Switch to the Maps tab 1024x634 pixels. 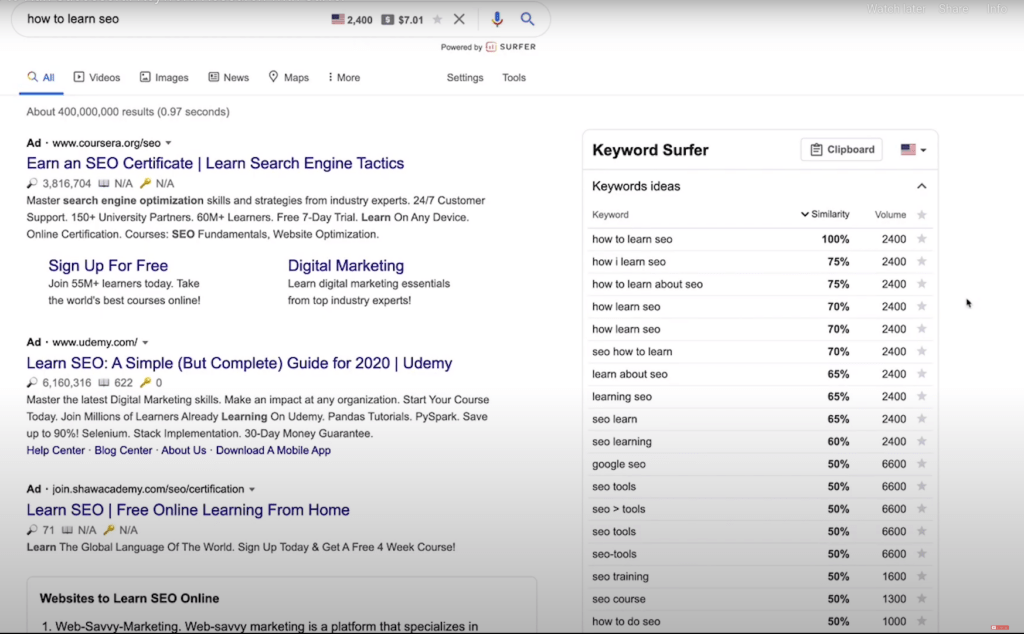coord(288,77)
